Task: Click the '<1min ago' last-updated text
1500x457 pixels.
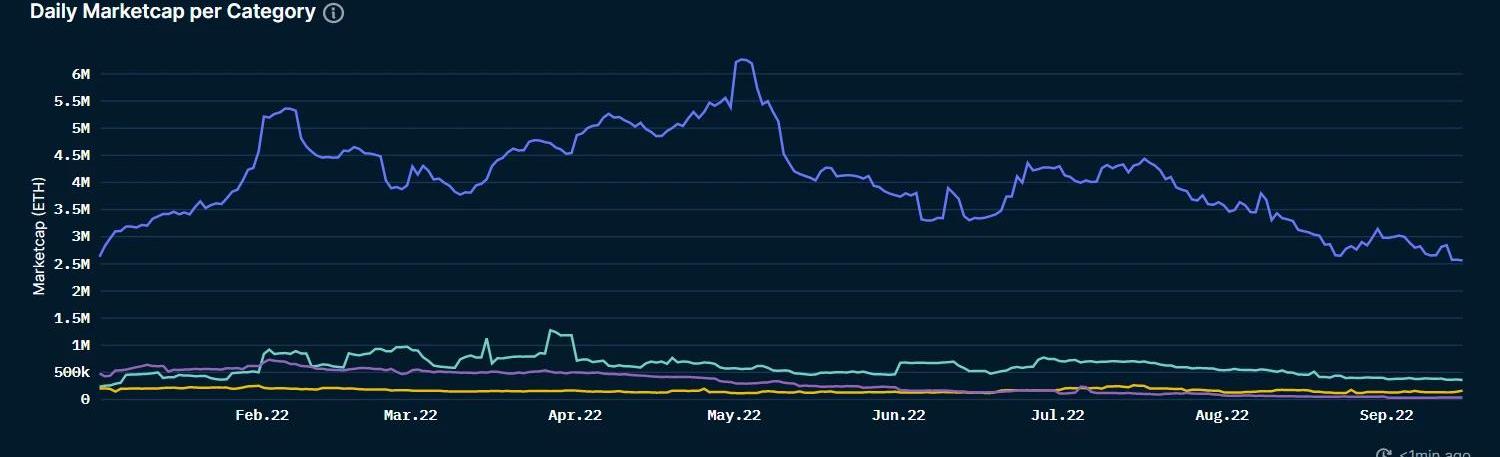Action: tap(1434, 454)
